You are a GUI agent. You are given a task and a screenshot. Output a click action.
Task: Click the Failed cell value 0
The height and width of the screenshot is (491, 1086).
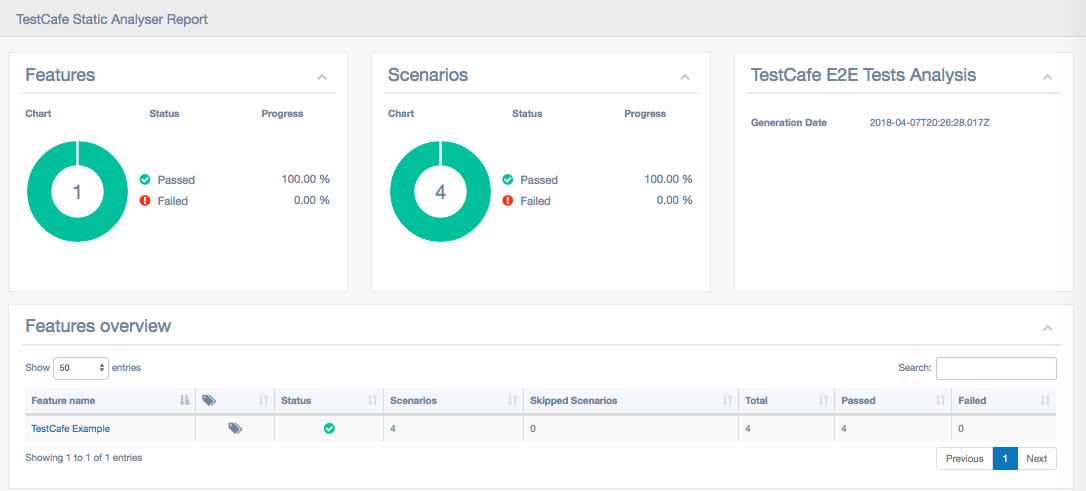pyautogui.click(x=961, y=429)
